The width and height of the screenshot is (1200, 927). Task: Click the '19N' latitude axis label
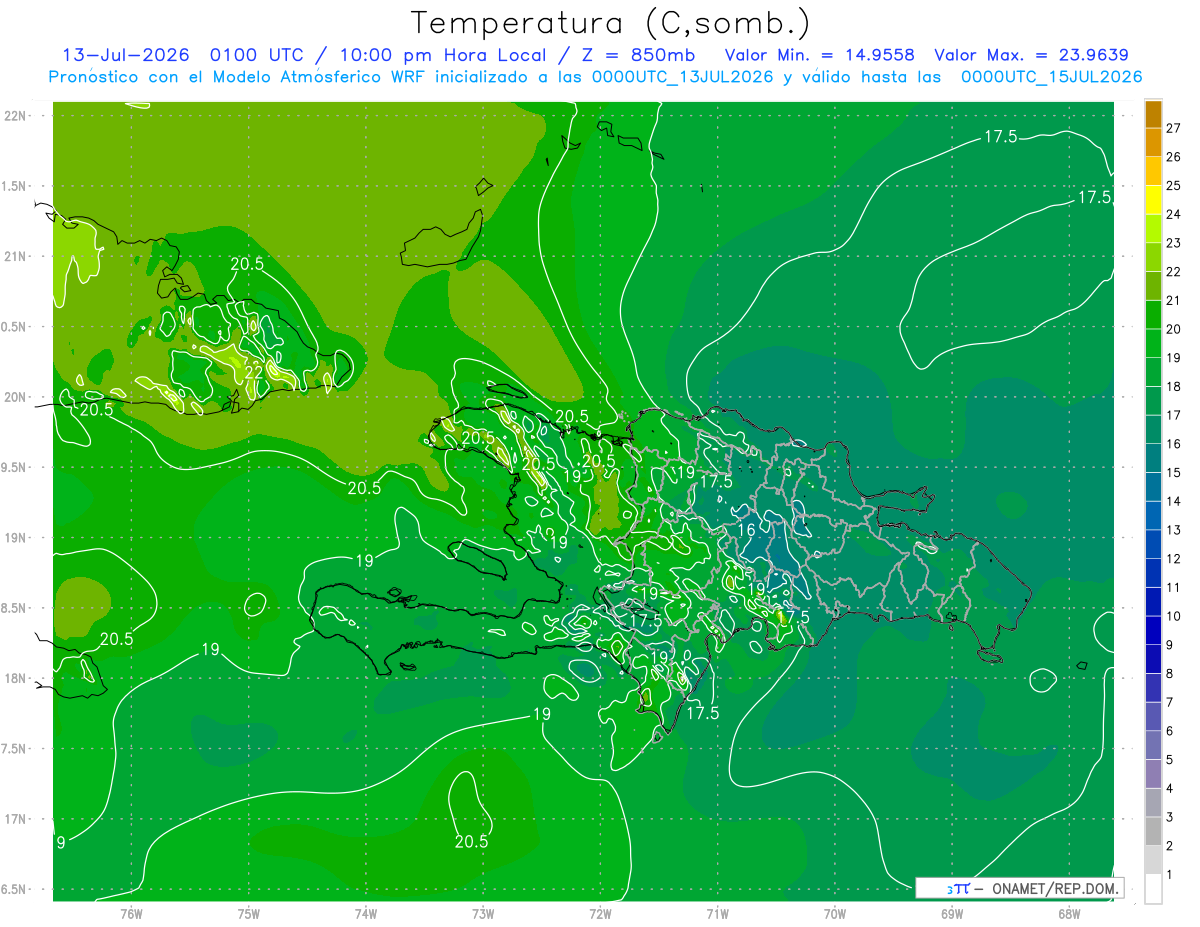(x=16, y=537)
